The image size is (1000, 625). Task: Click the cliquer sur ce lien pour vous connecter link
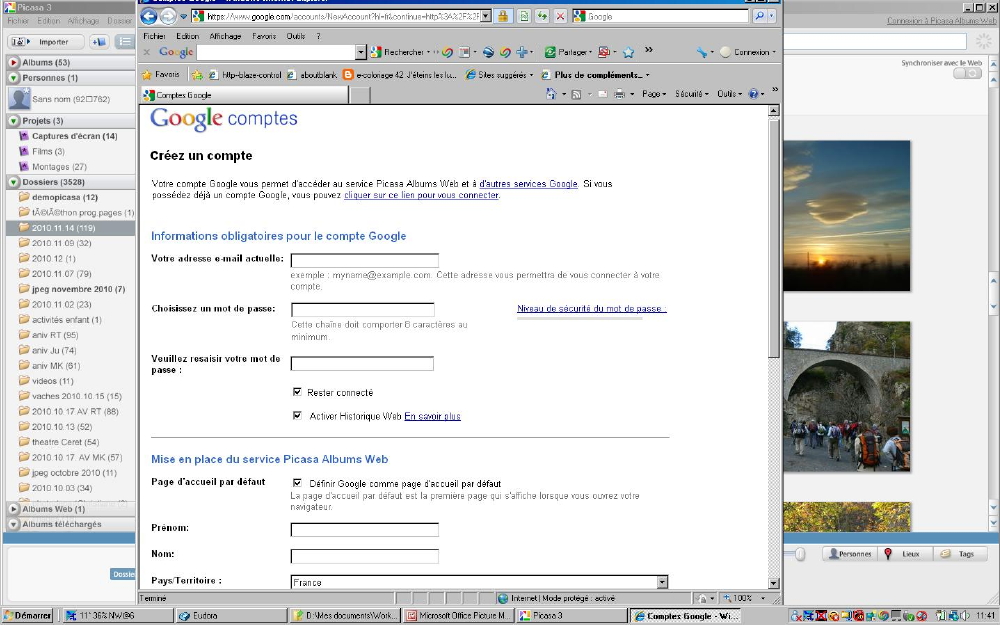coord(421,195)
